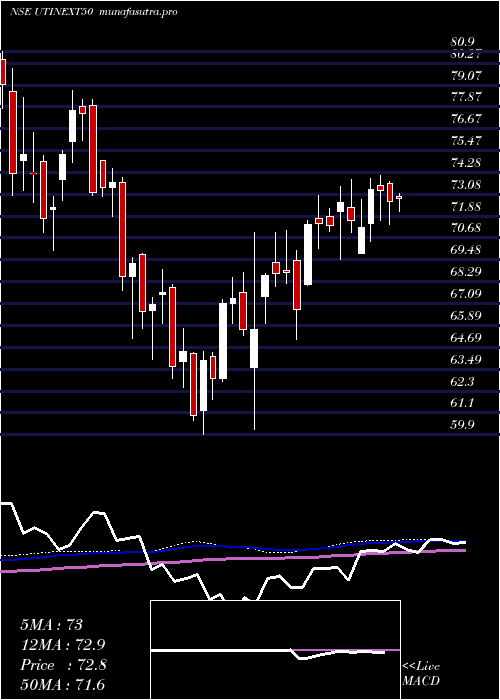Click the NSE UTINEXT50 chart title
This screenshot has height=700, width=500.
click(51, 12)
